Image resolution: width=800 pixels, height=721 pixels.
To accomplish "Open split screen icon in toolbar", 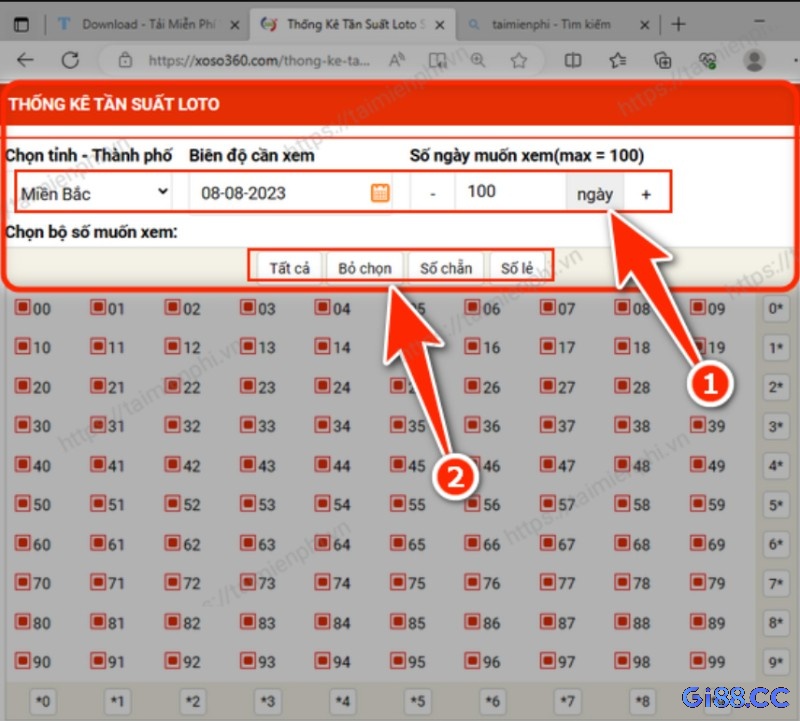I will click(x=572, y=60).
